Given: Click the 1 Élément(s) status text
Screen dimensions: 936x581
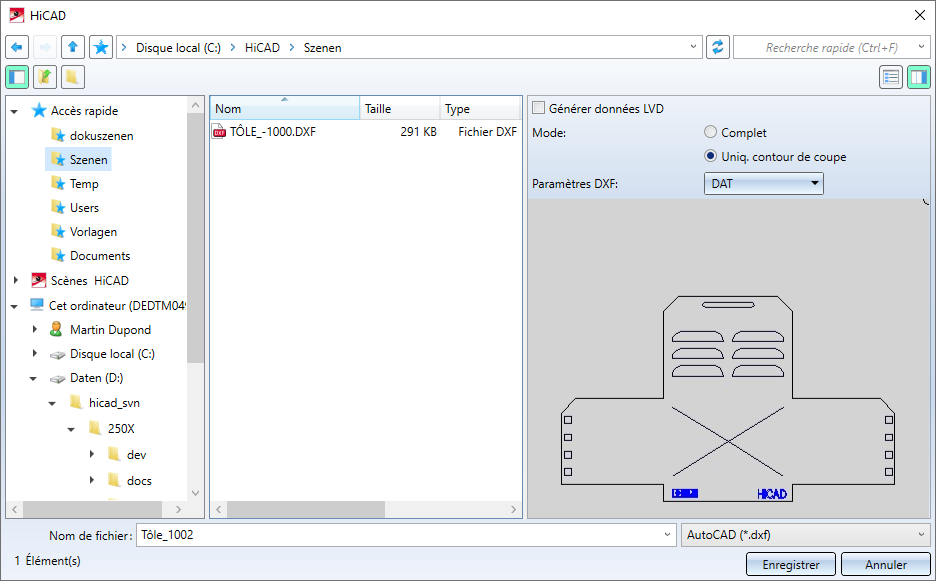Looking at the screenshot, I should coord(47,561).
